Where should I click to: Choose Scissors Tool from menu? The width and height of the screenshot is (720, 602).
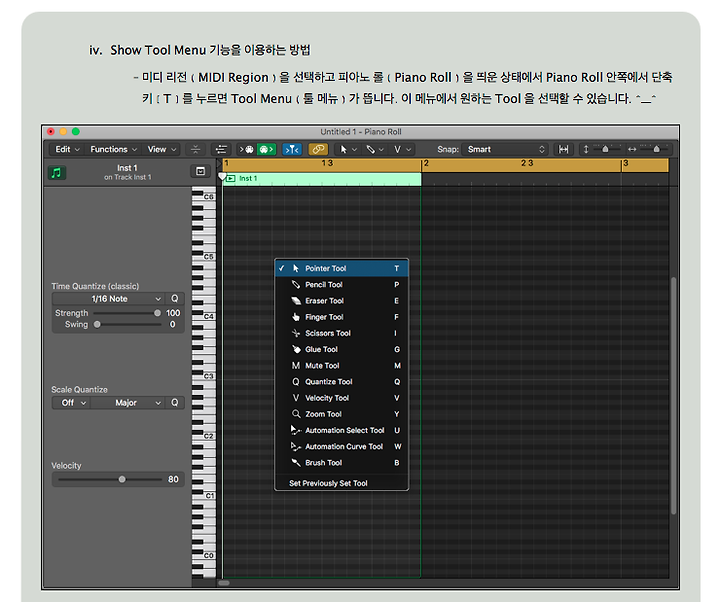[341, 333]
